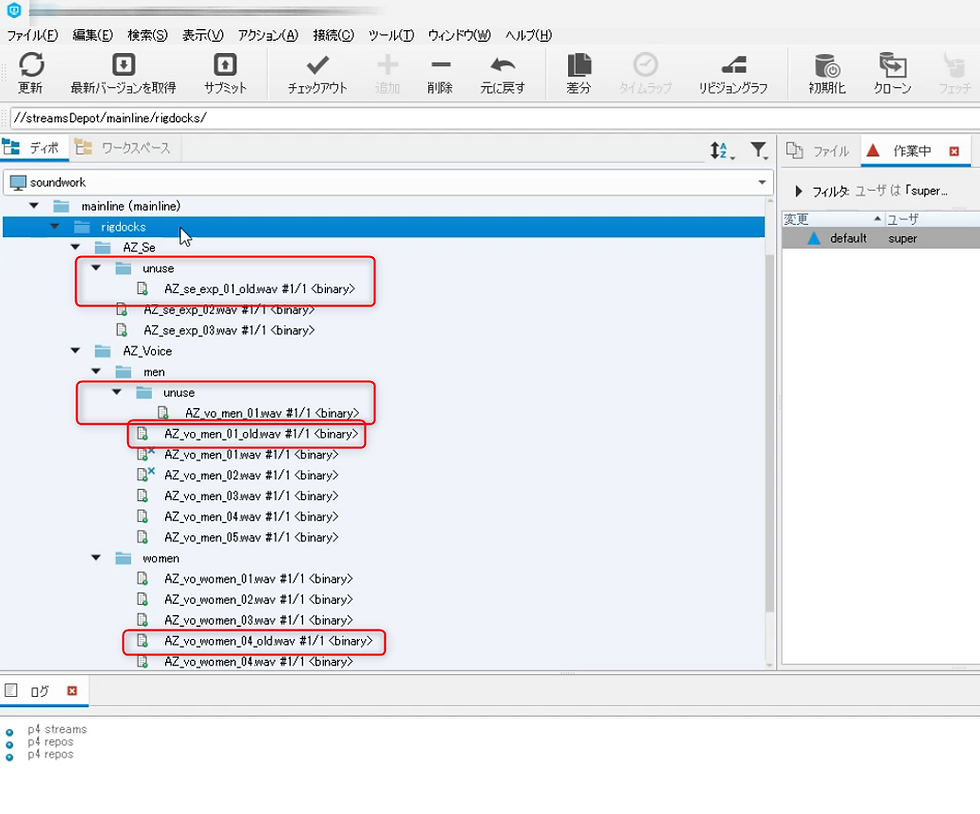Open the 接続(C) menu

333,35
